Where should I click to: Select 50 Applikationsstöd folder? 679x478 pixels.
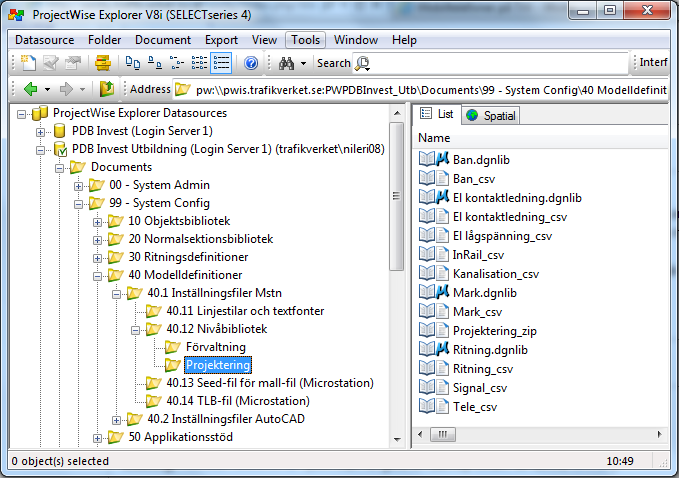click(x=181, y=437)
